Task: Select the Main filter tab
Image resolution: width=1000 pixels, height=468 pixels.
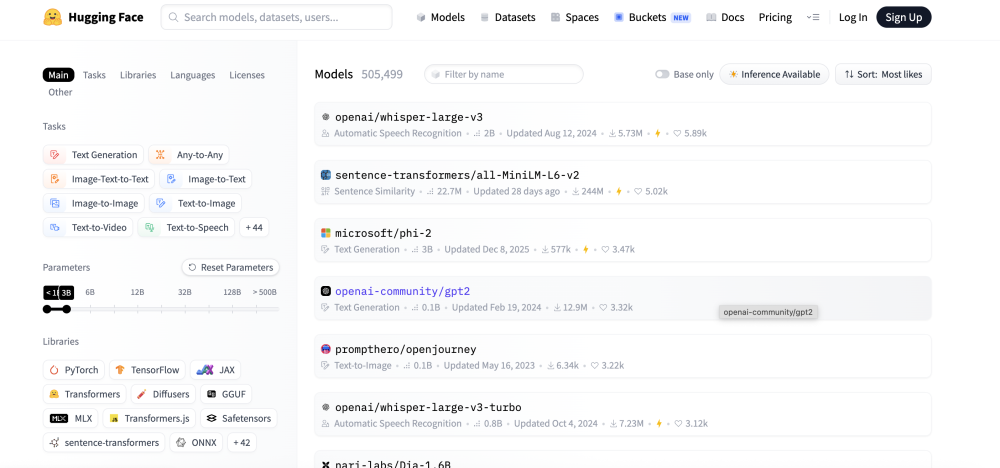Action: pos(59,75)
